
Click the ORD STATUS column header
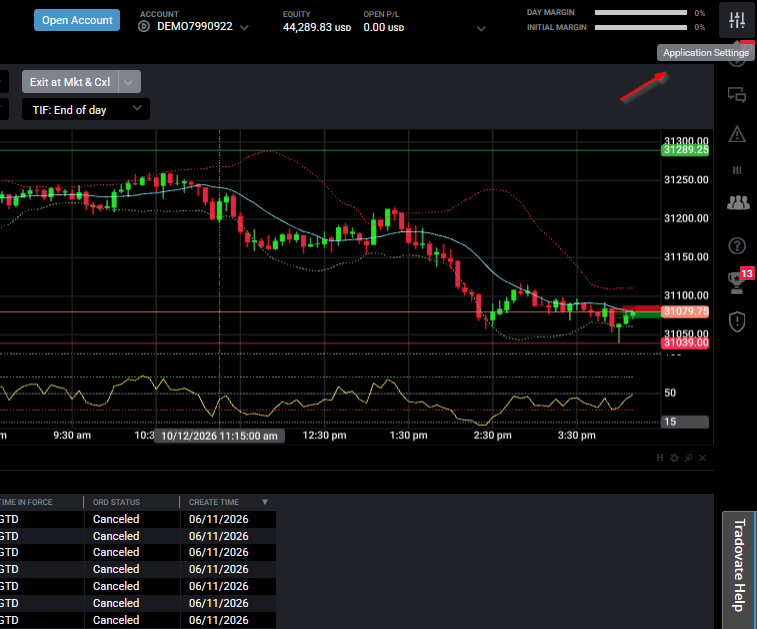point(116,502)
